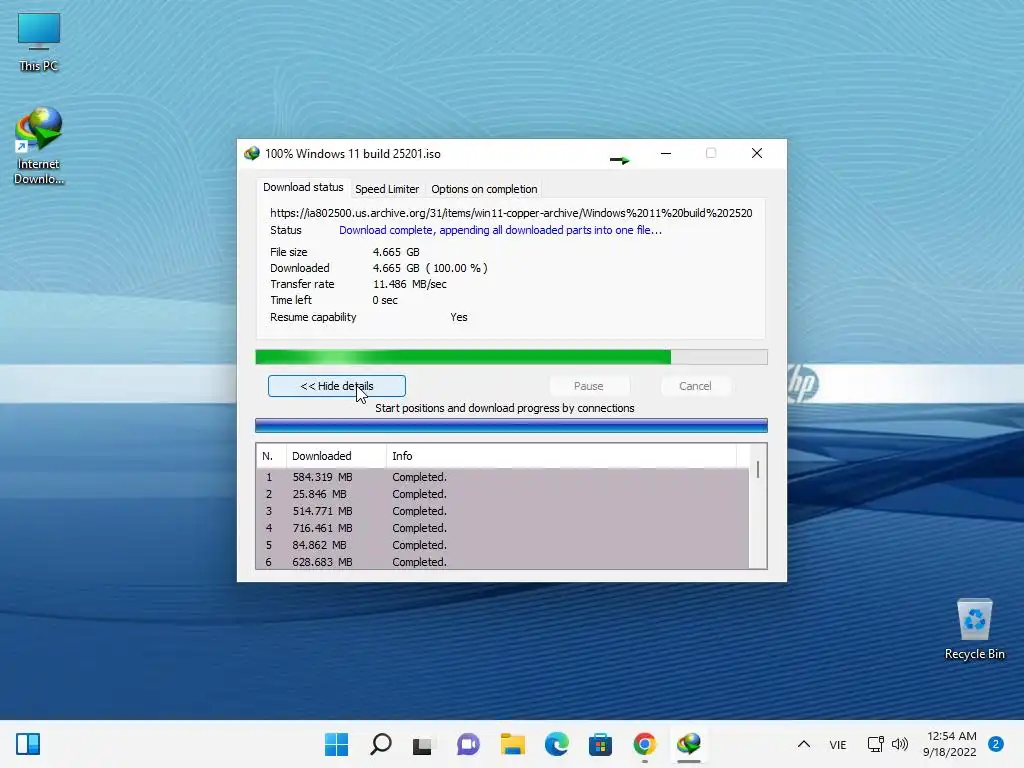
Task: Click the N. column header
Action: coord(270,456)
